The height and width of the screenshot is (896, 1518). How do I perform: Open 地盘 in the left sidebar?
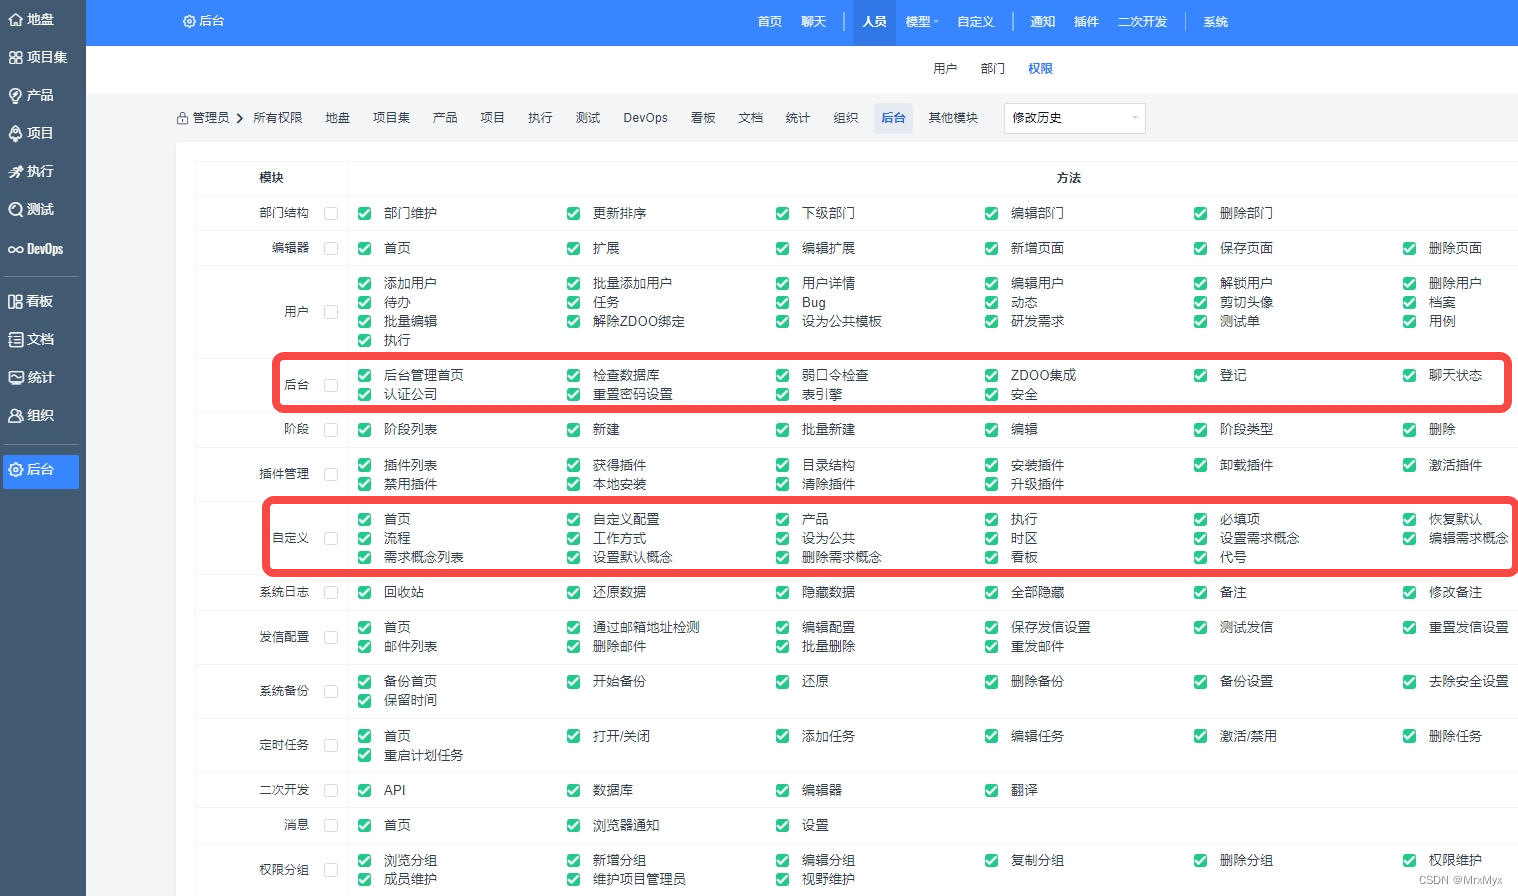tap(32, 19)
